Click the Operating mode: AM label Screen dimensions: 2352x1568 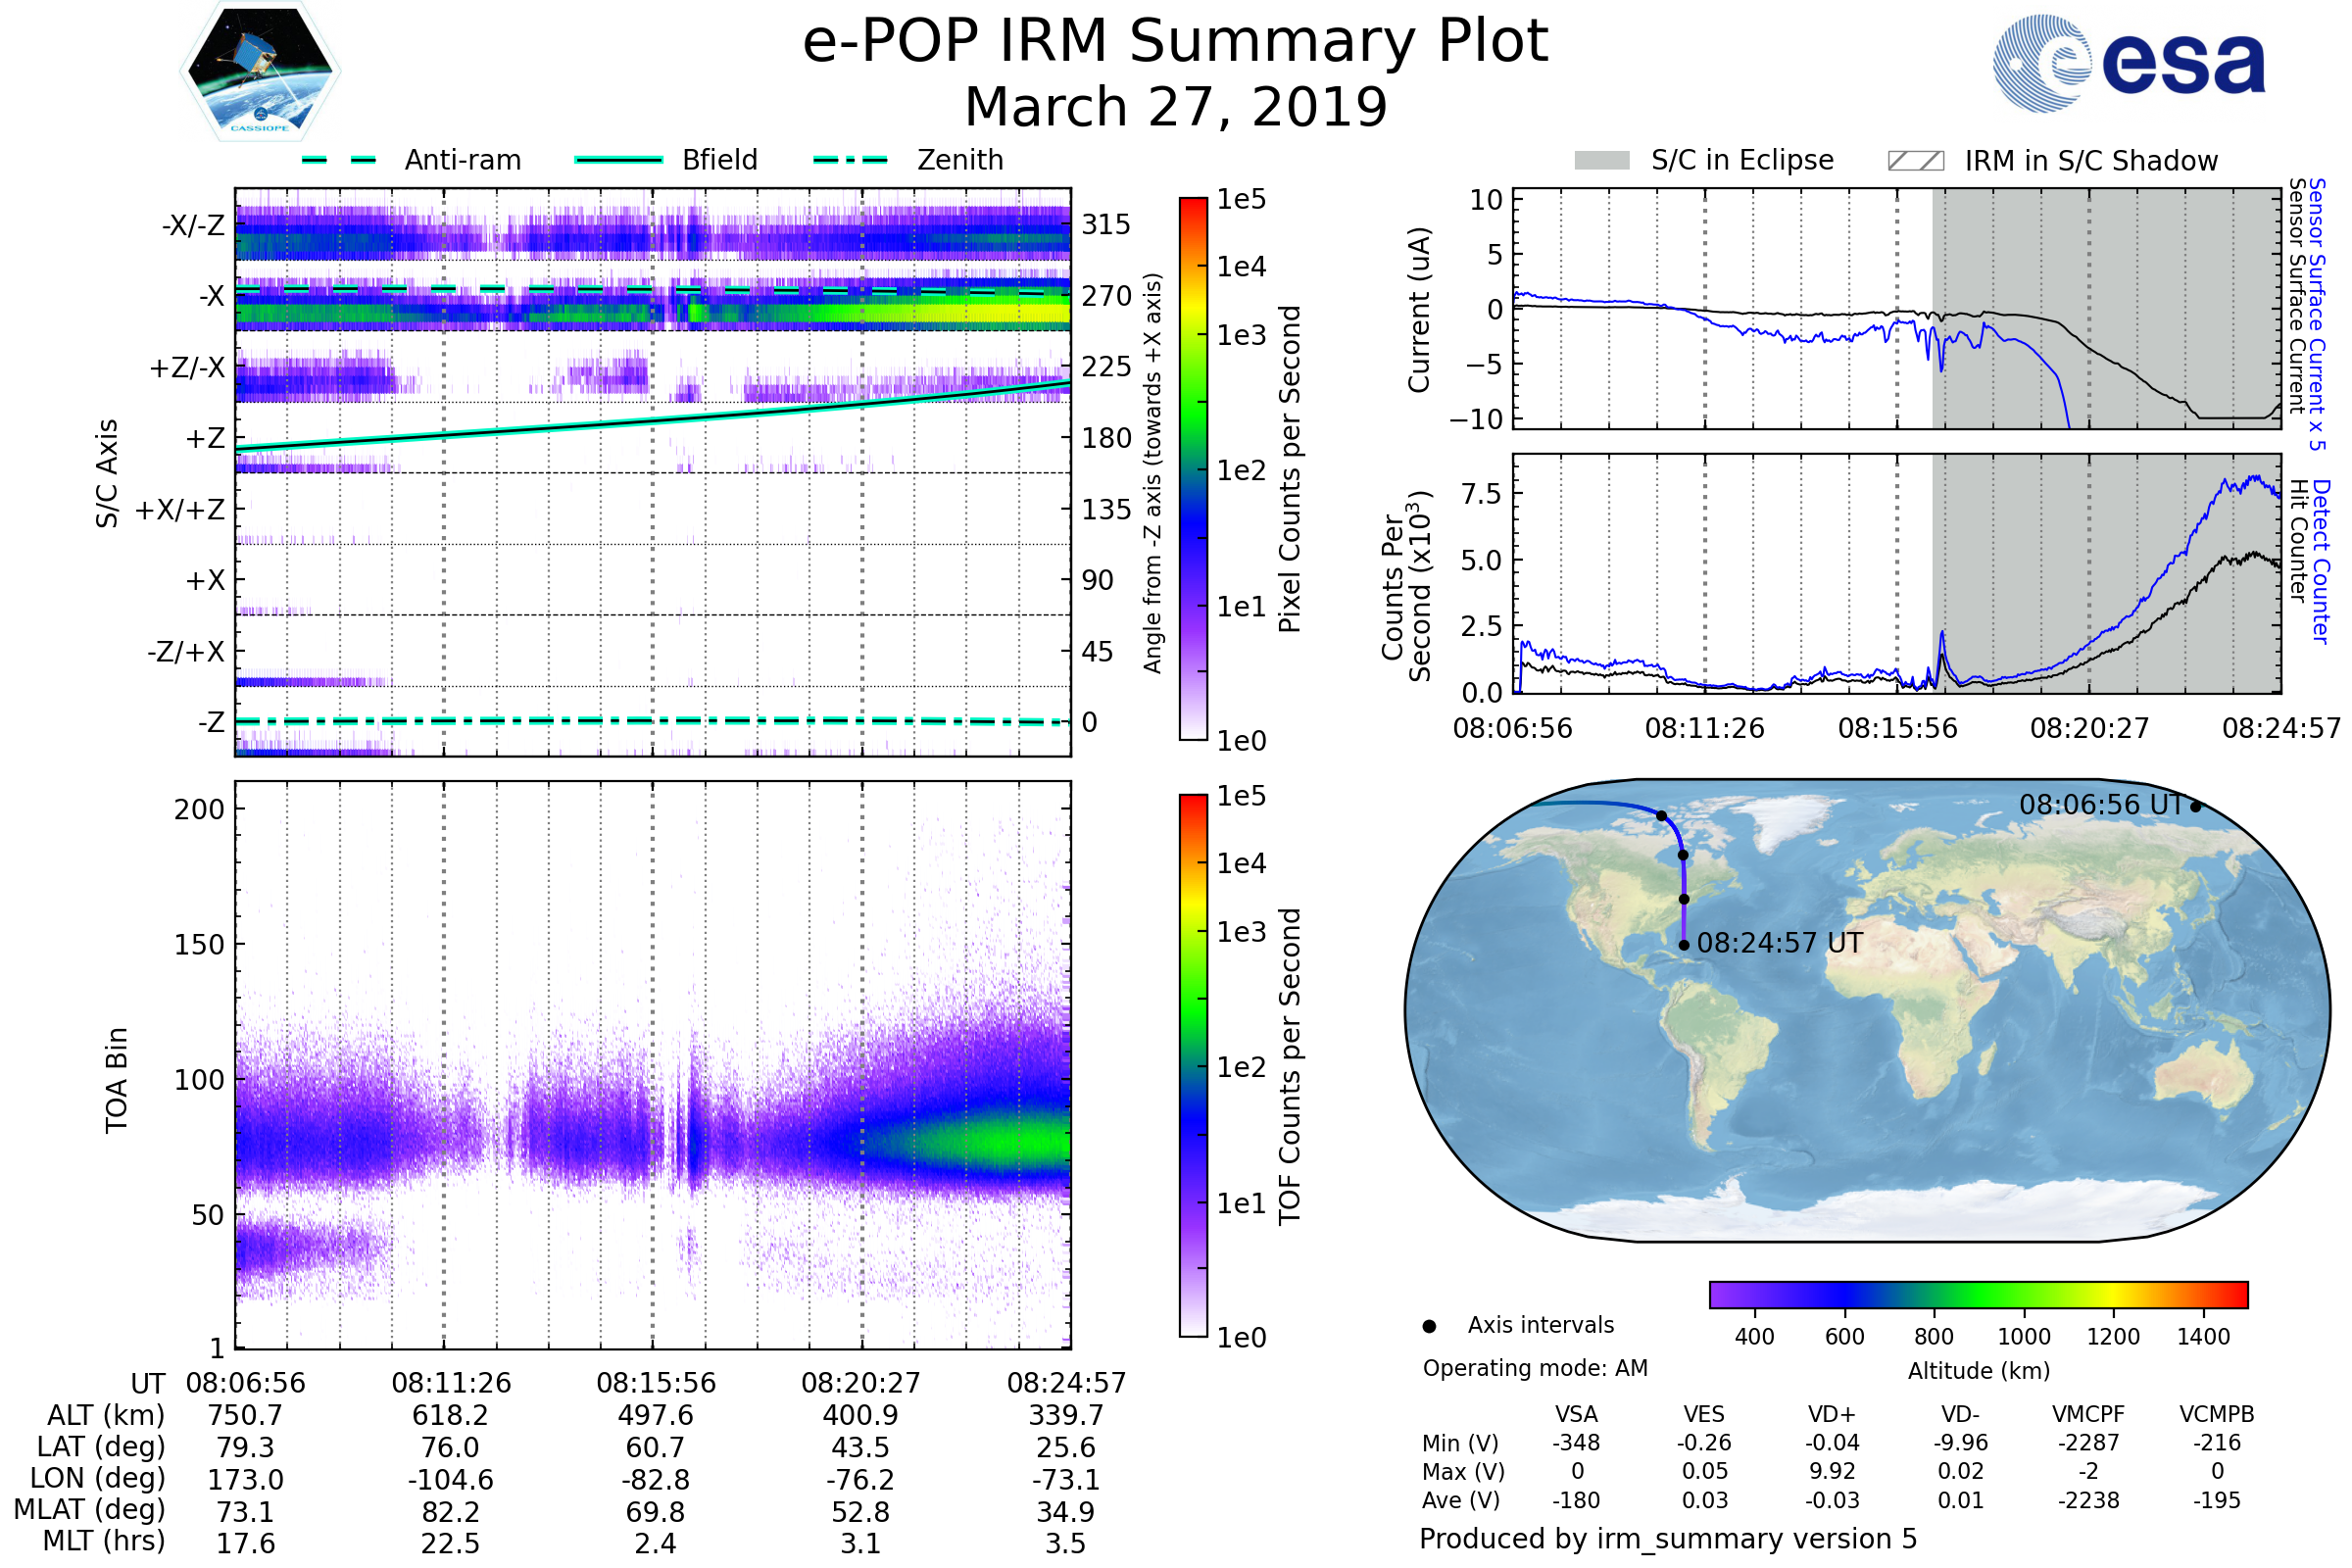click(x=1535, y=1368)
